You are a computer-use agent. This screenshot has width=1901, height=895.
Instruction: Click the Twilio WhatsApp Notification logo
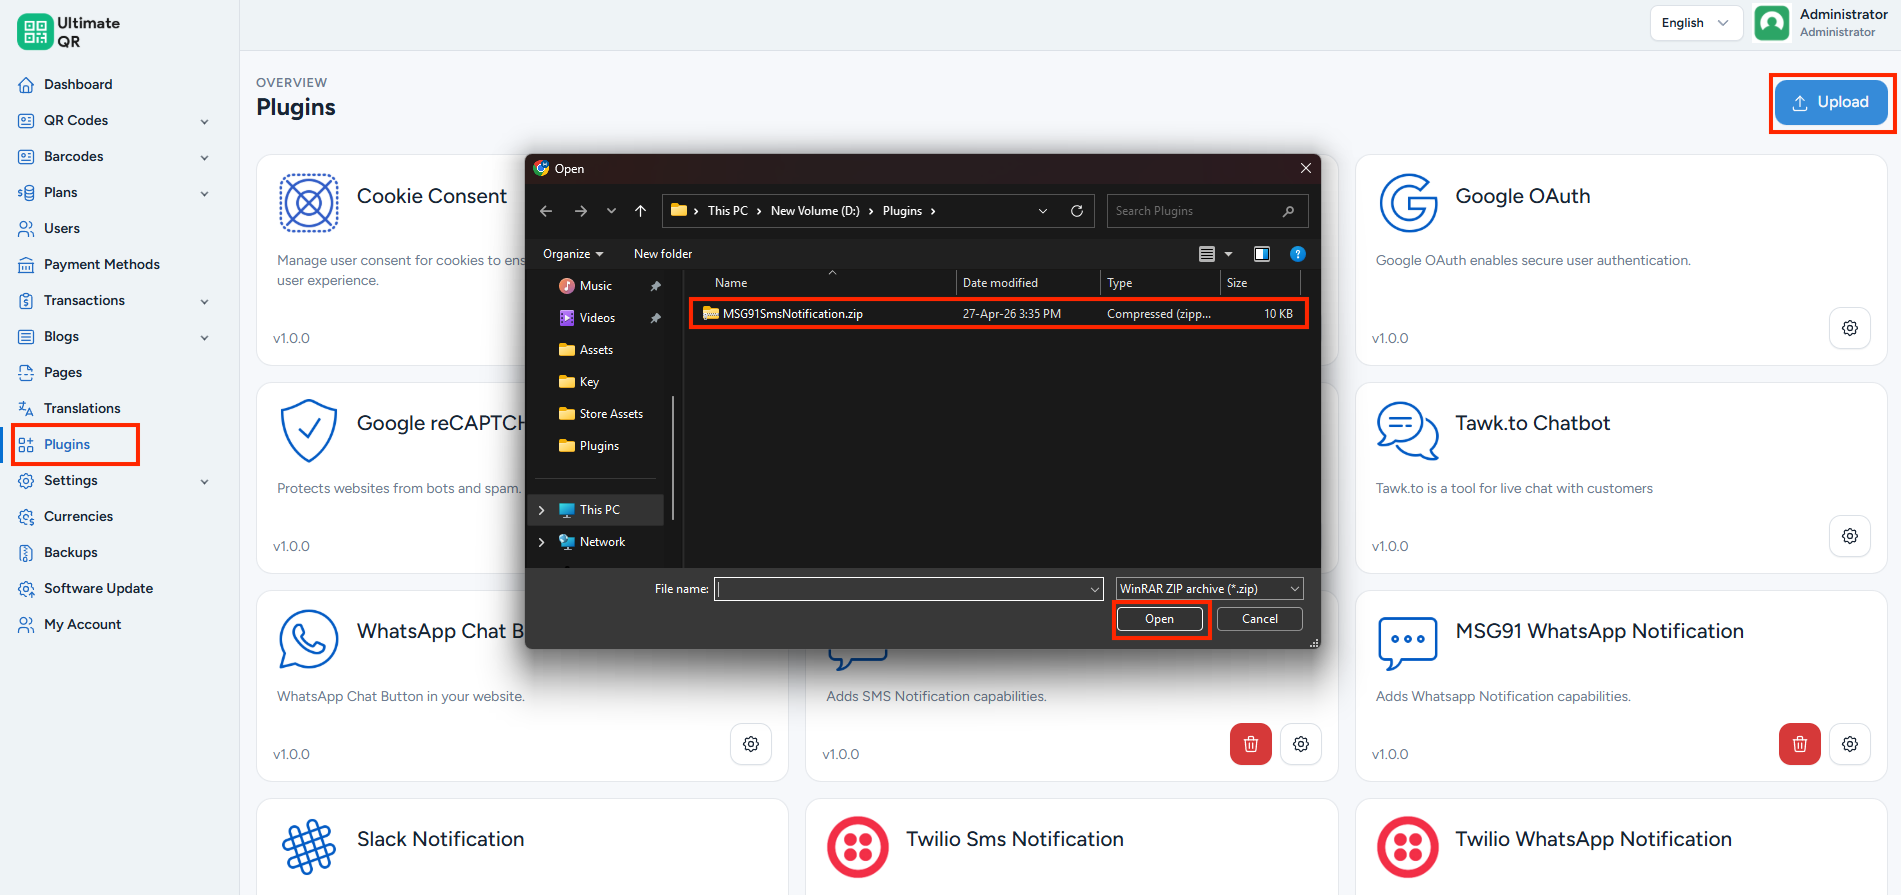(x=1408, y=847)
